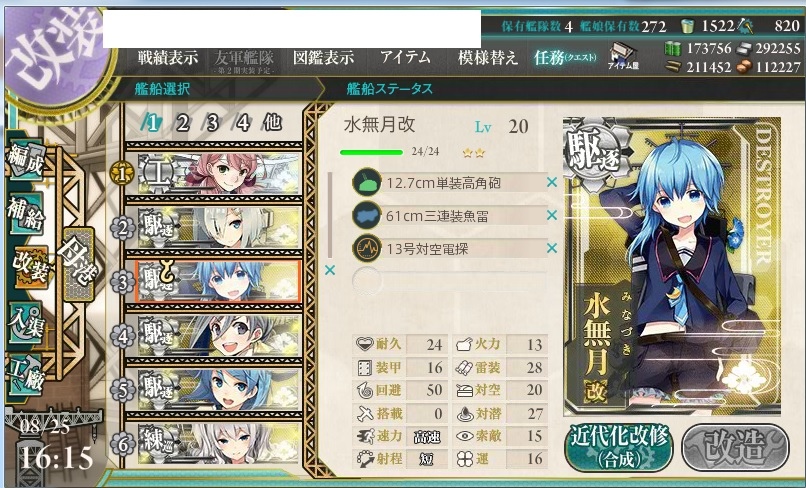The image size is (806, 488).
Task: Remove the 61cm三連装魚雷 with its X
Action: [x=552, y=215]
